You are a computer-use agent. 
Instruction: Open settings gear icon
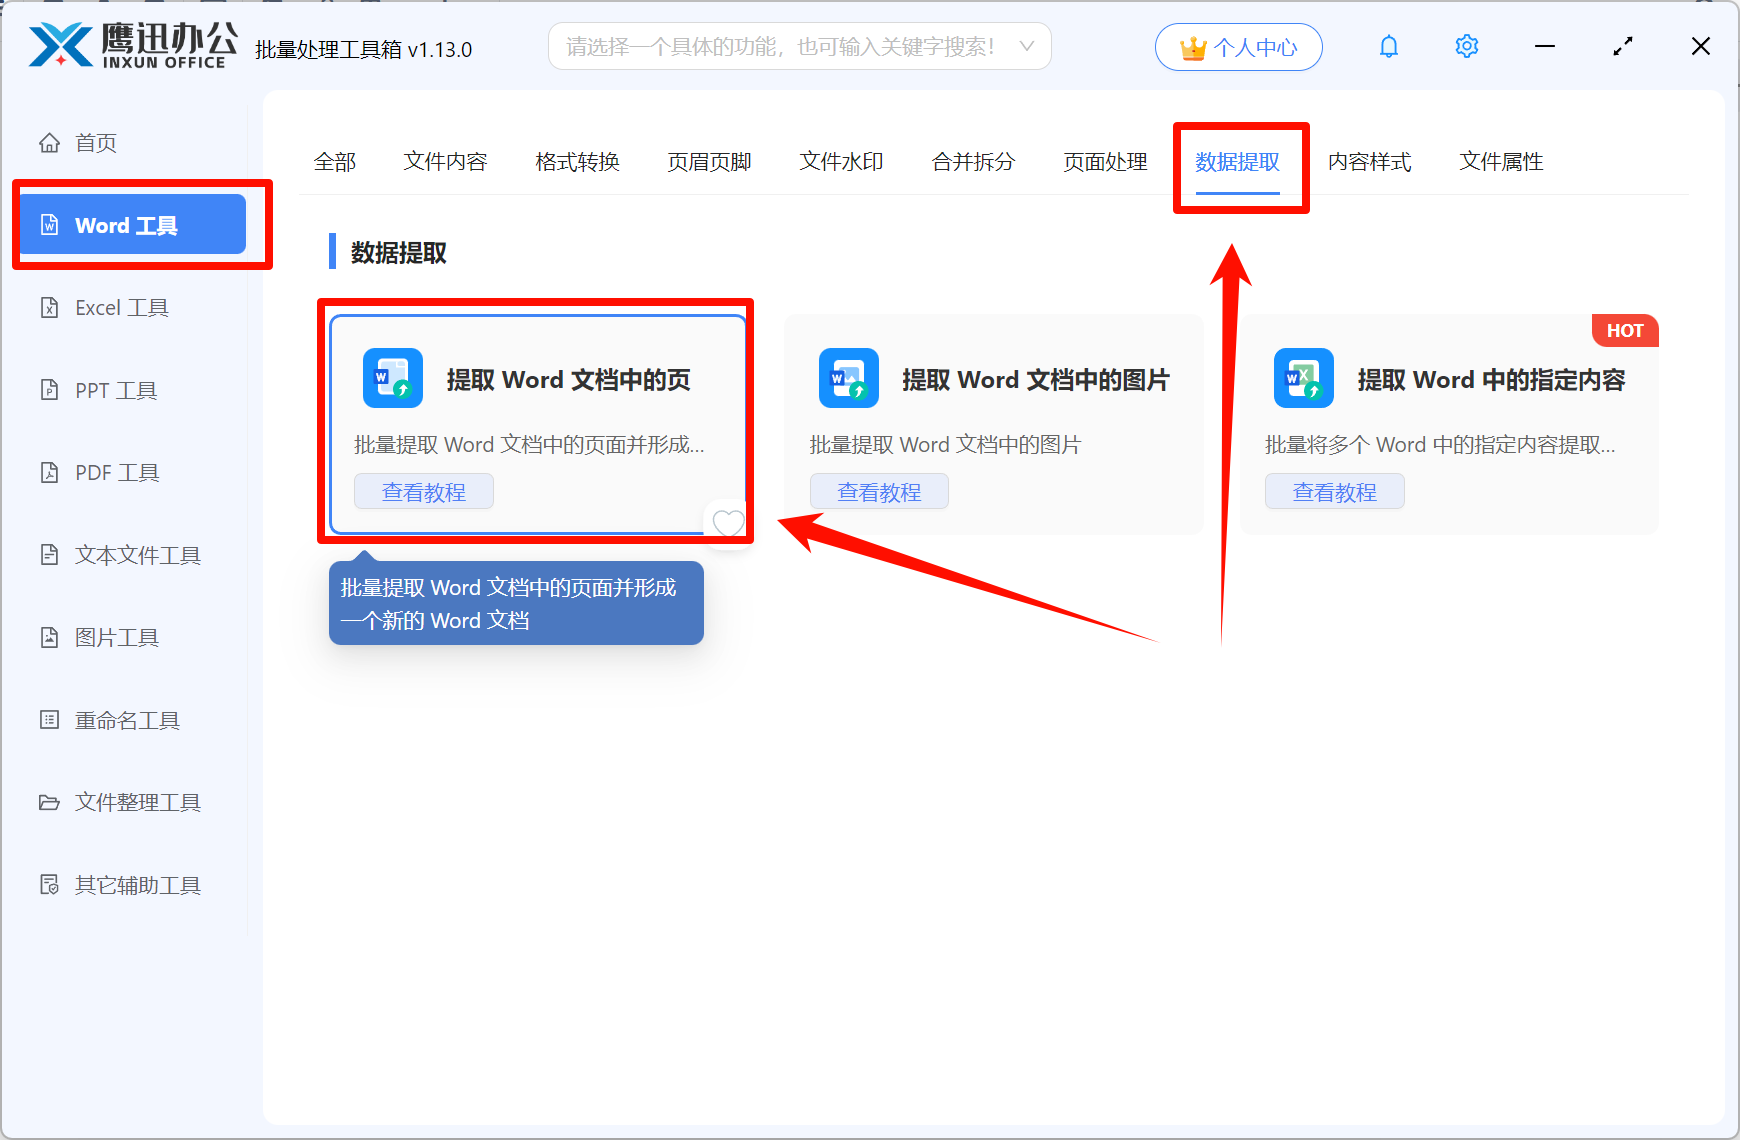1467,46
